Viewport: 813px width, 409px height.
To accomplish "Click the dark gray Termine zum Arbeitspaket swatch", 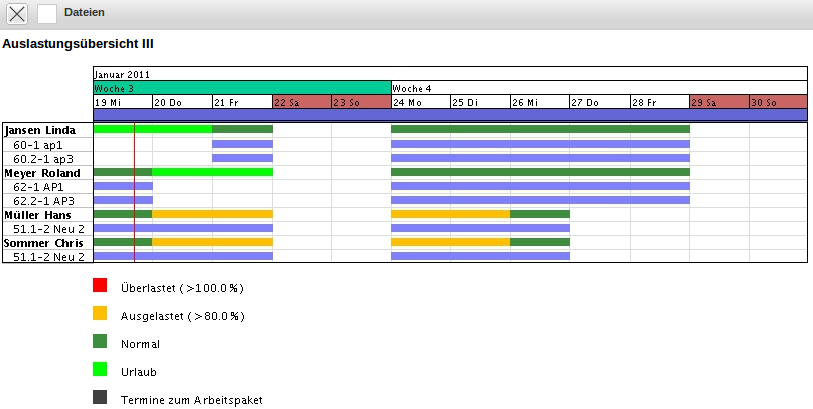I will [x=100, y=398].
